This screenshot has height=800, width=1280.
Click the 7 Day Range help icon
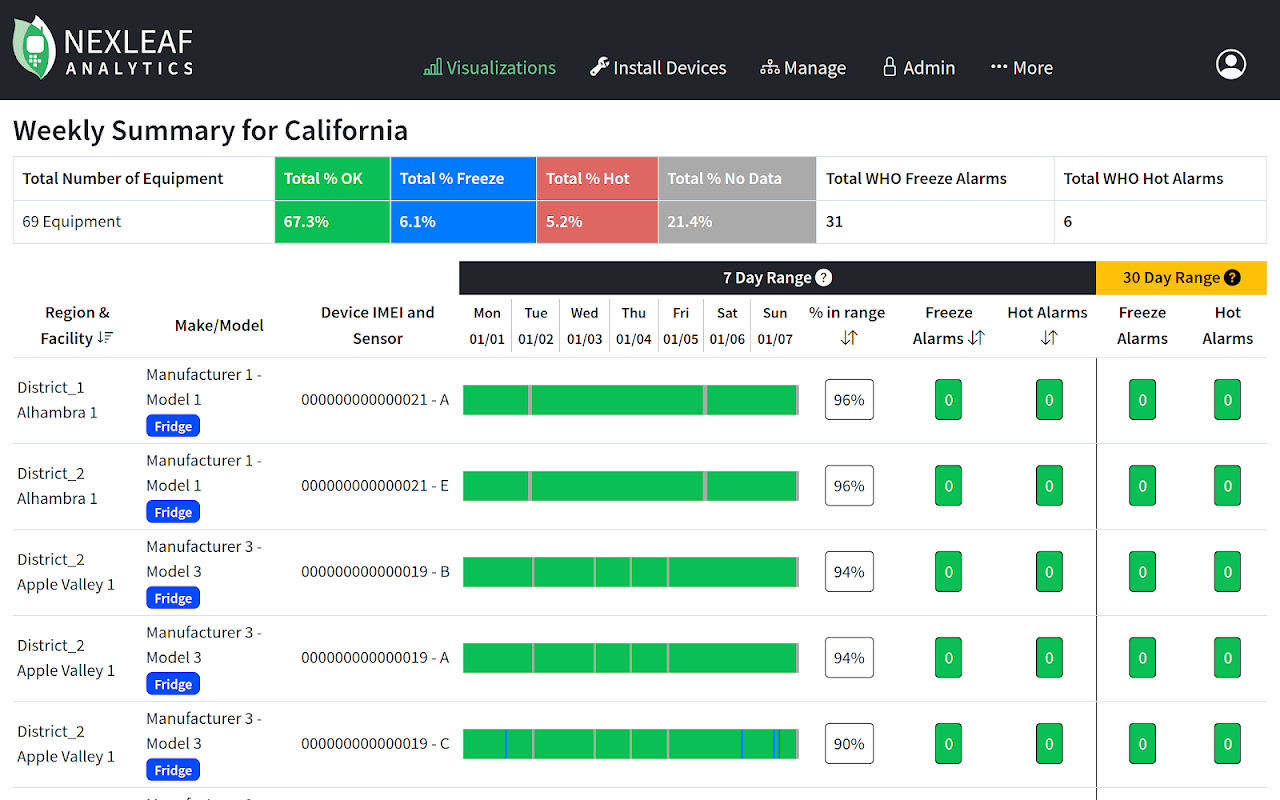point(824,278)
